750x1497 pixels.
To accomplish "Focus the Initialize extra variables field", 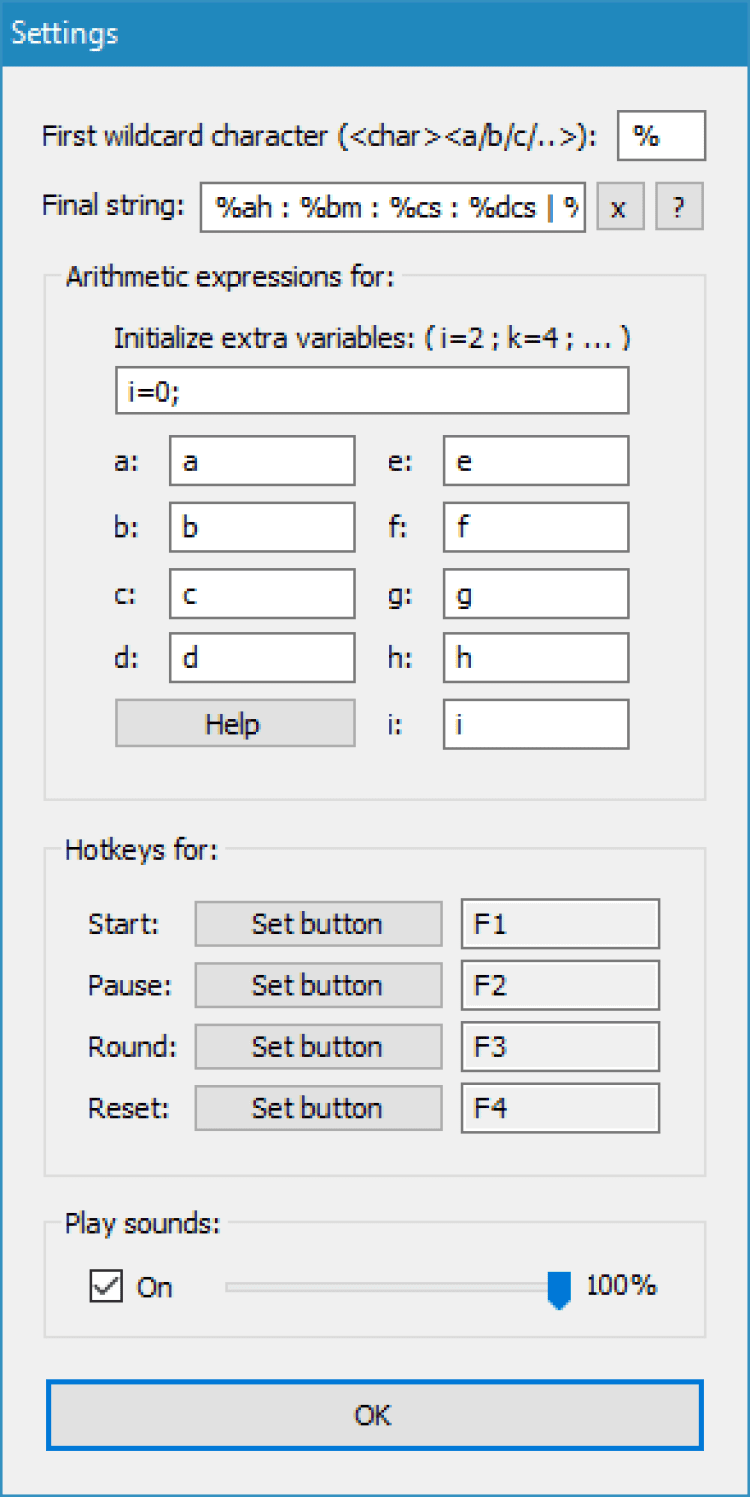I will pos(372,391).
